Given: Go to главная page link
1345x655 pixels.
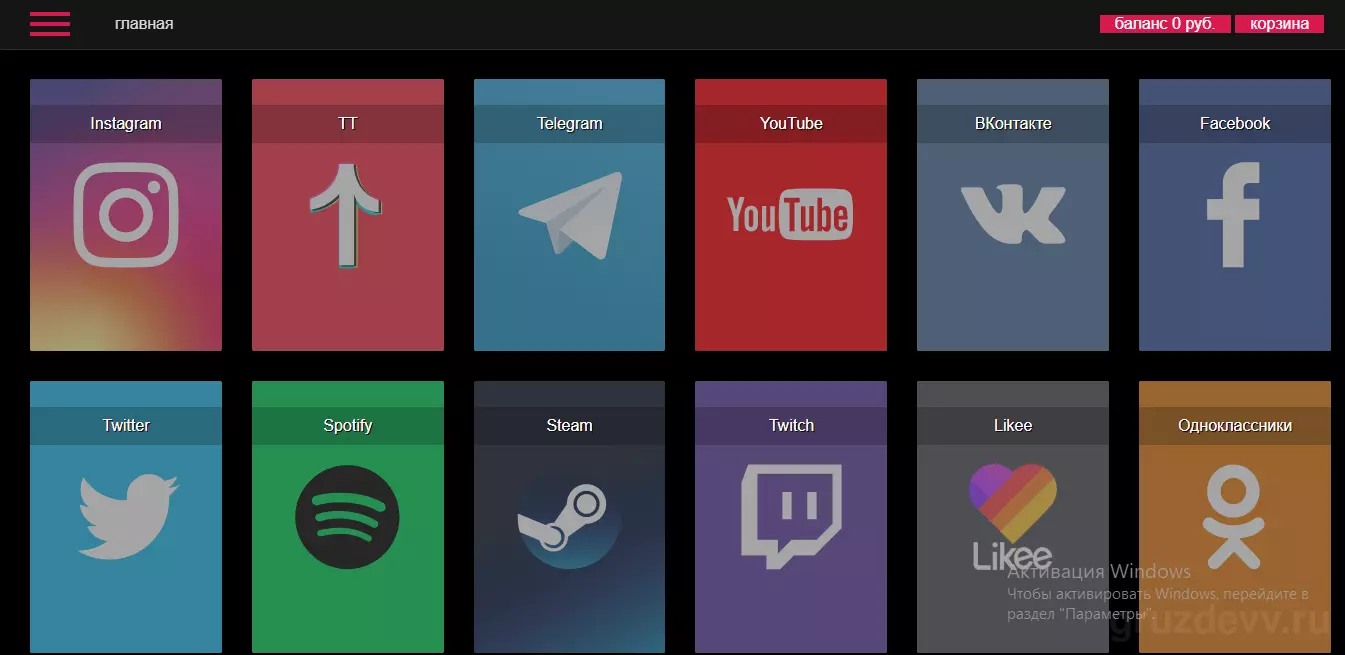Looking at the screenshot, I should (144, 23).
